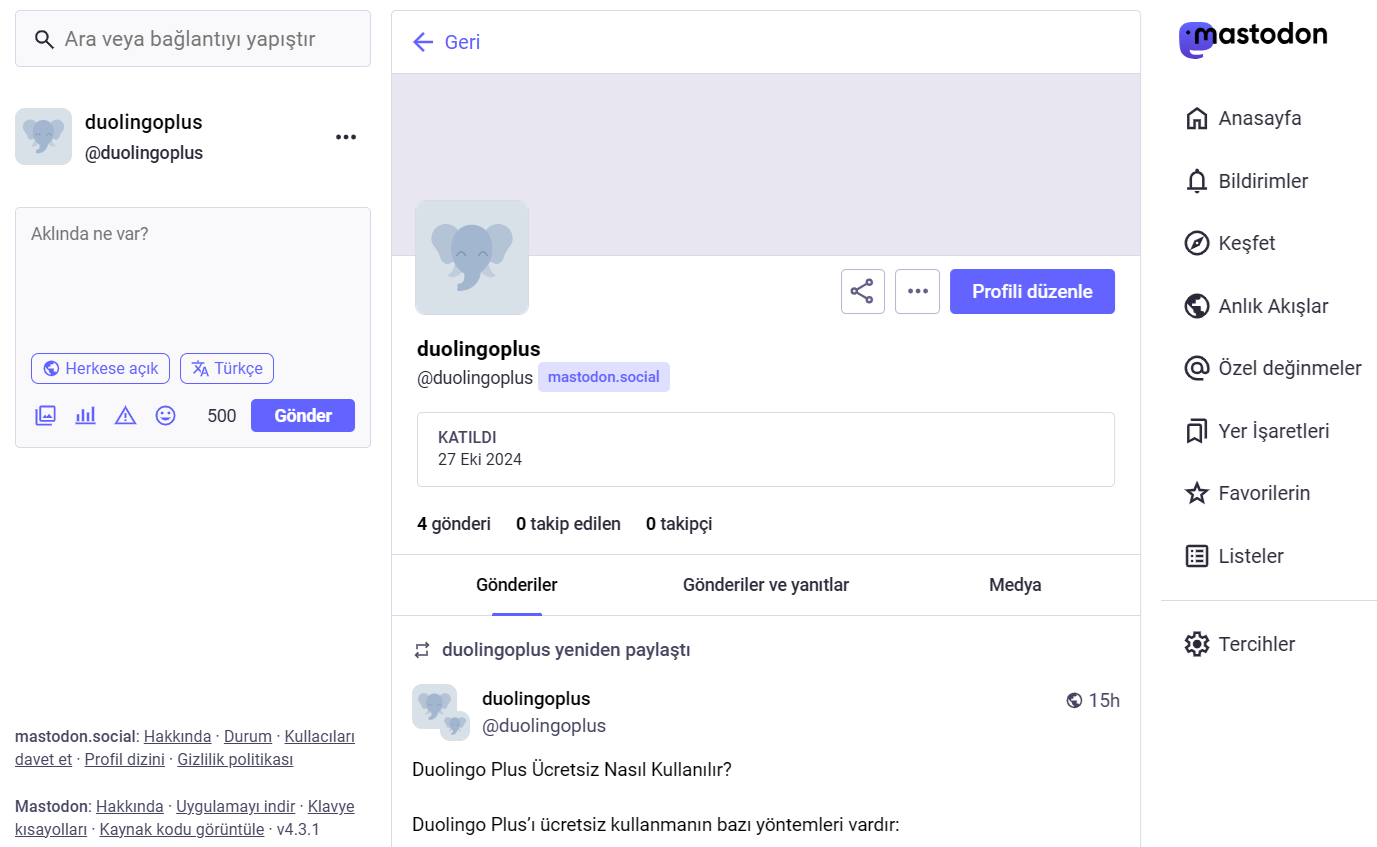Click the Listeler list icon

click(x=1196, y=556)
